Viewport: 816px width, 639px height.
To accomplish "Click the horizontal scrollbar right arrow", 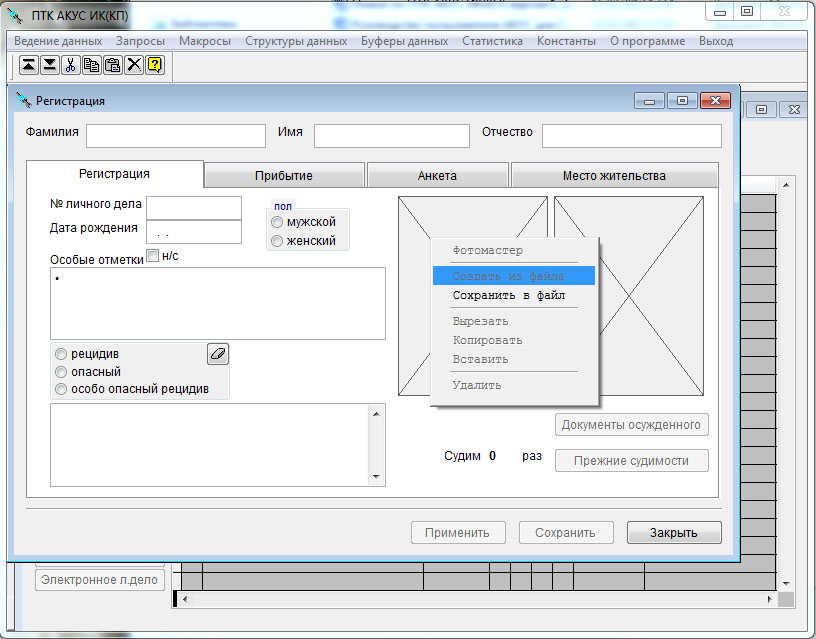I will click(x=769, y=599).
